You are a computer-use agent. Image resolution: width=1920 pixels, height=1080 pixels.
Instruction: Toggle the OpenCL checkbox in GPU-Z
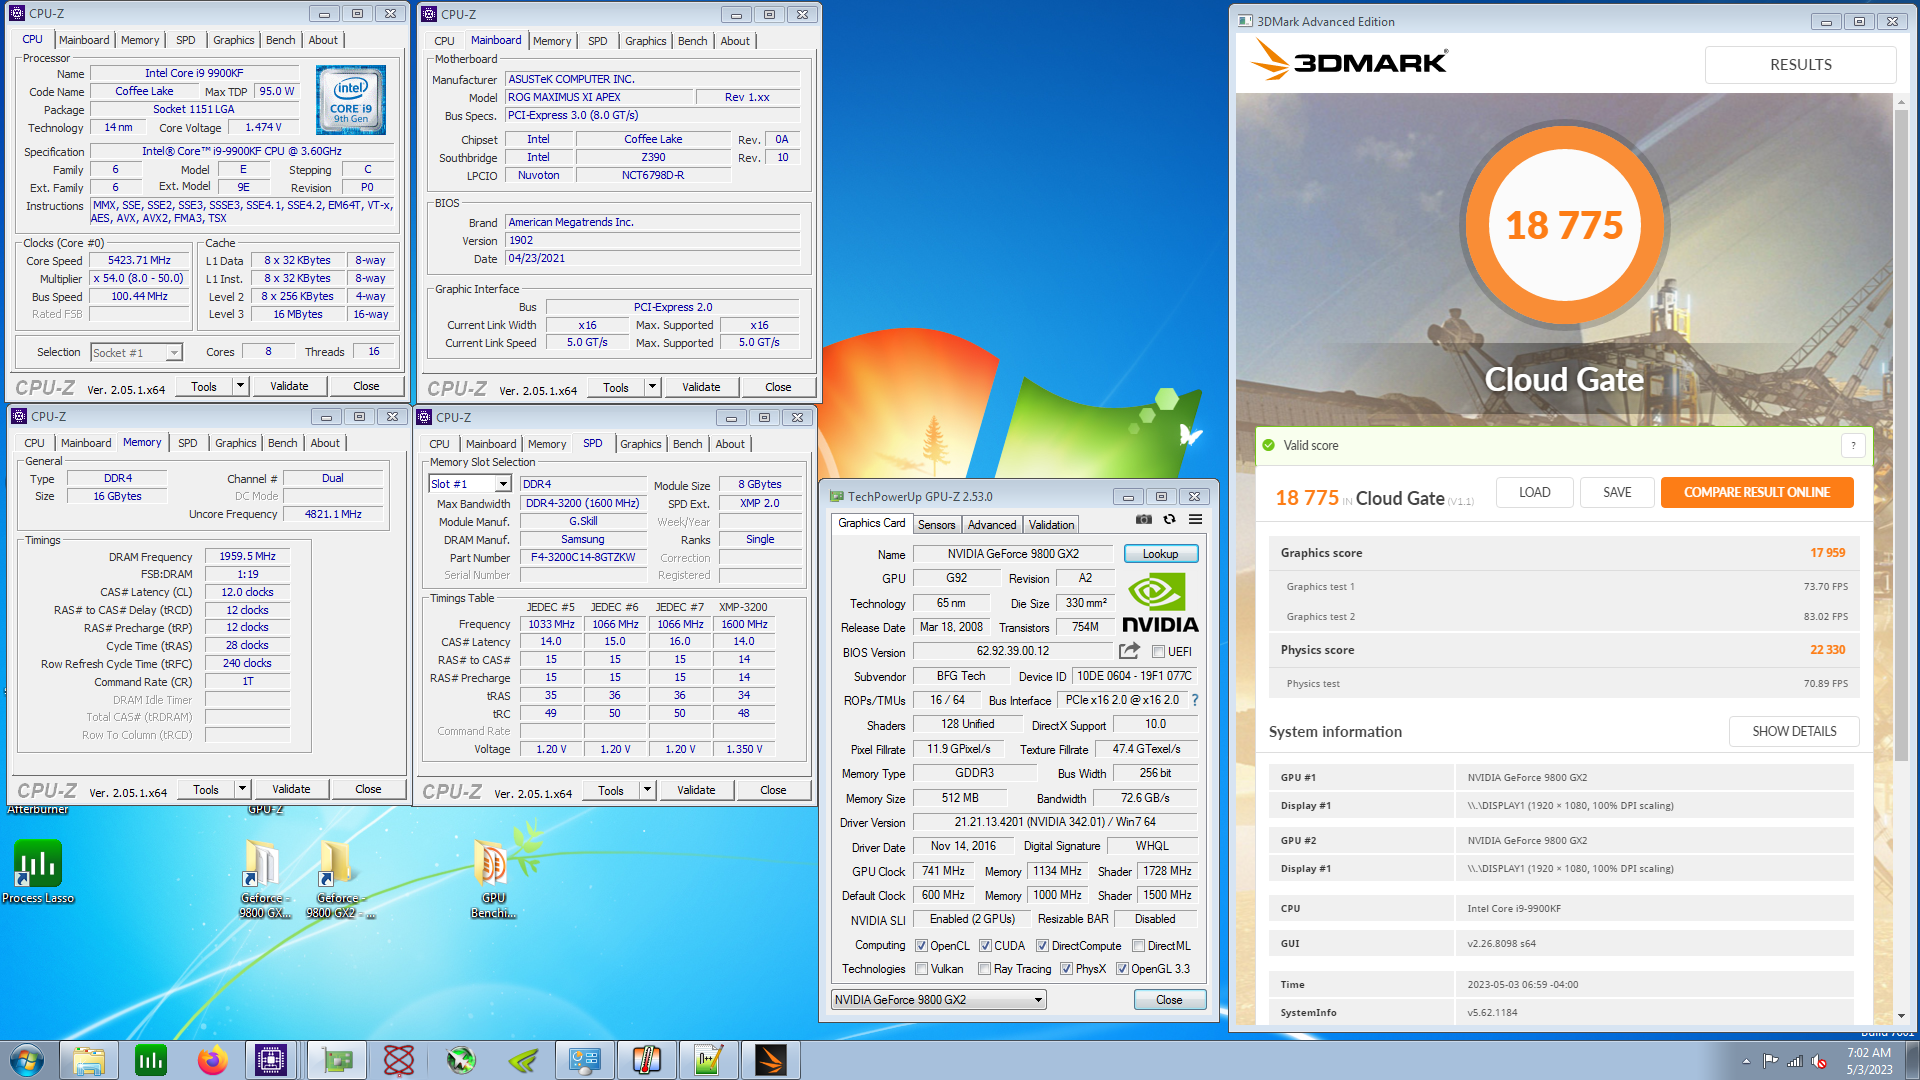pos(921,946)
